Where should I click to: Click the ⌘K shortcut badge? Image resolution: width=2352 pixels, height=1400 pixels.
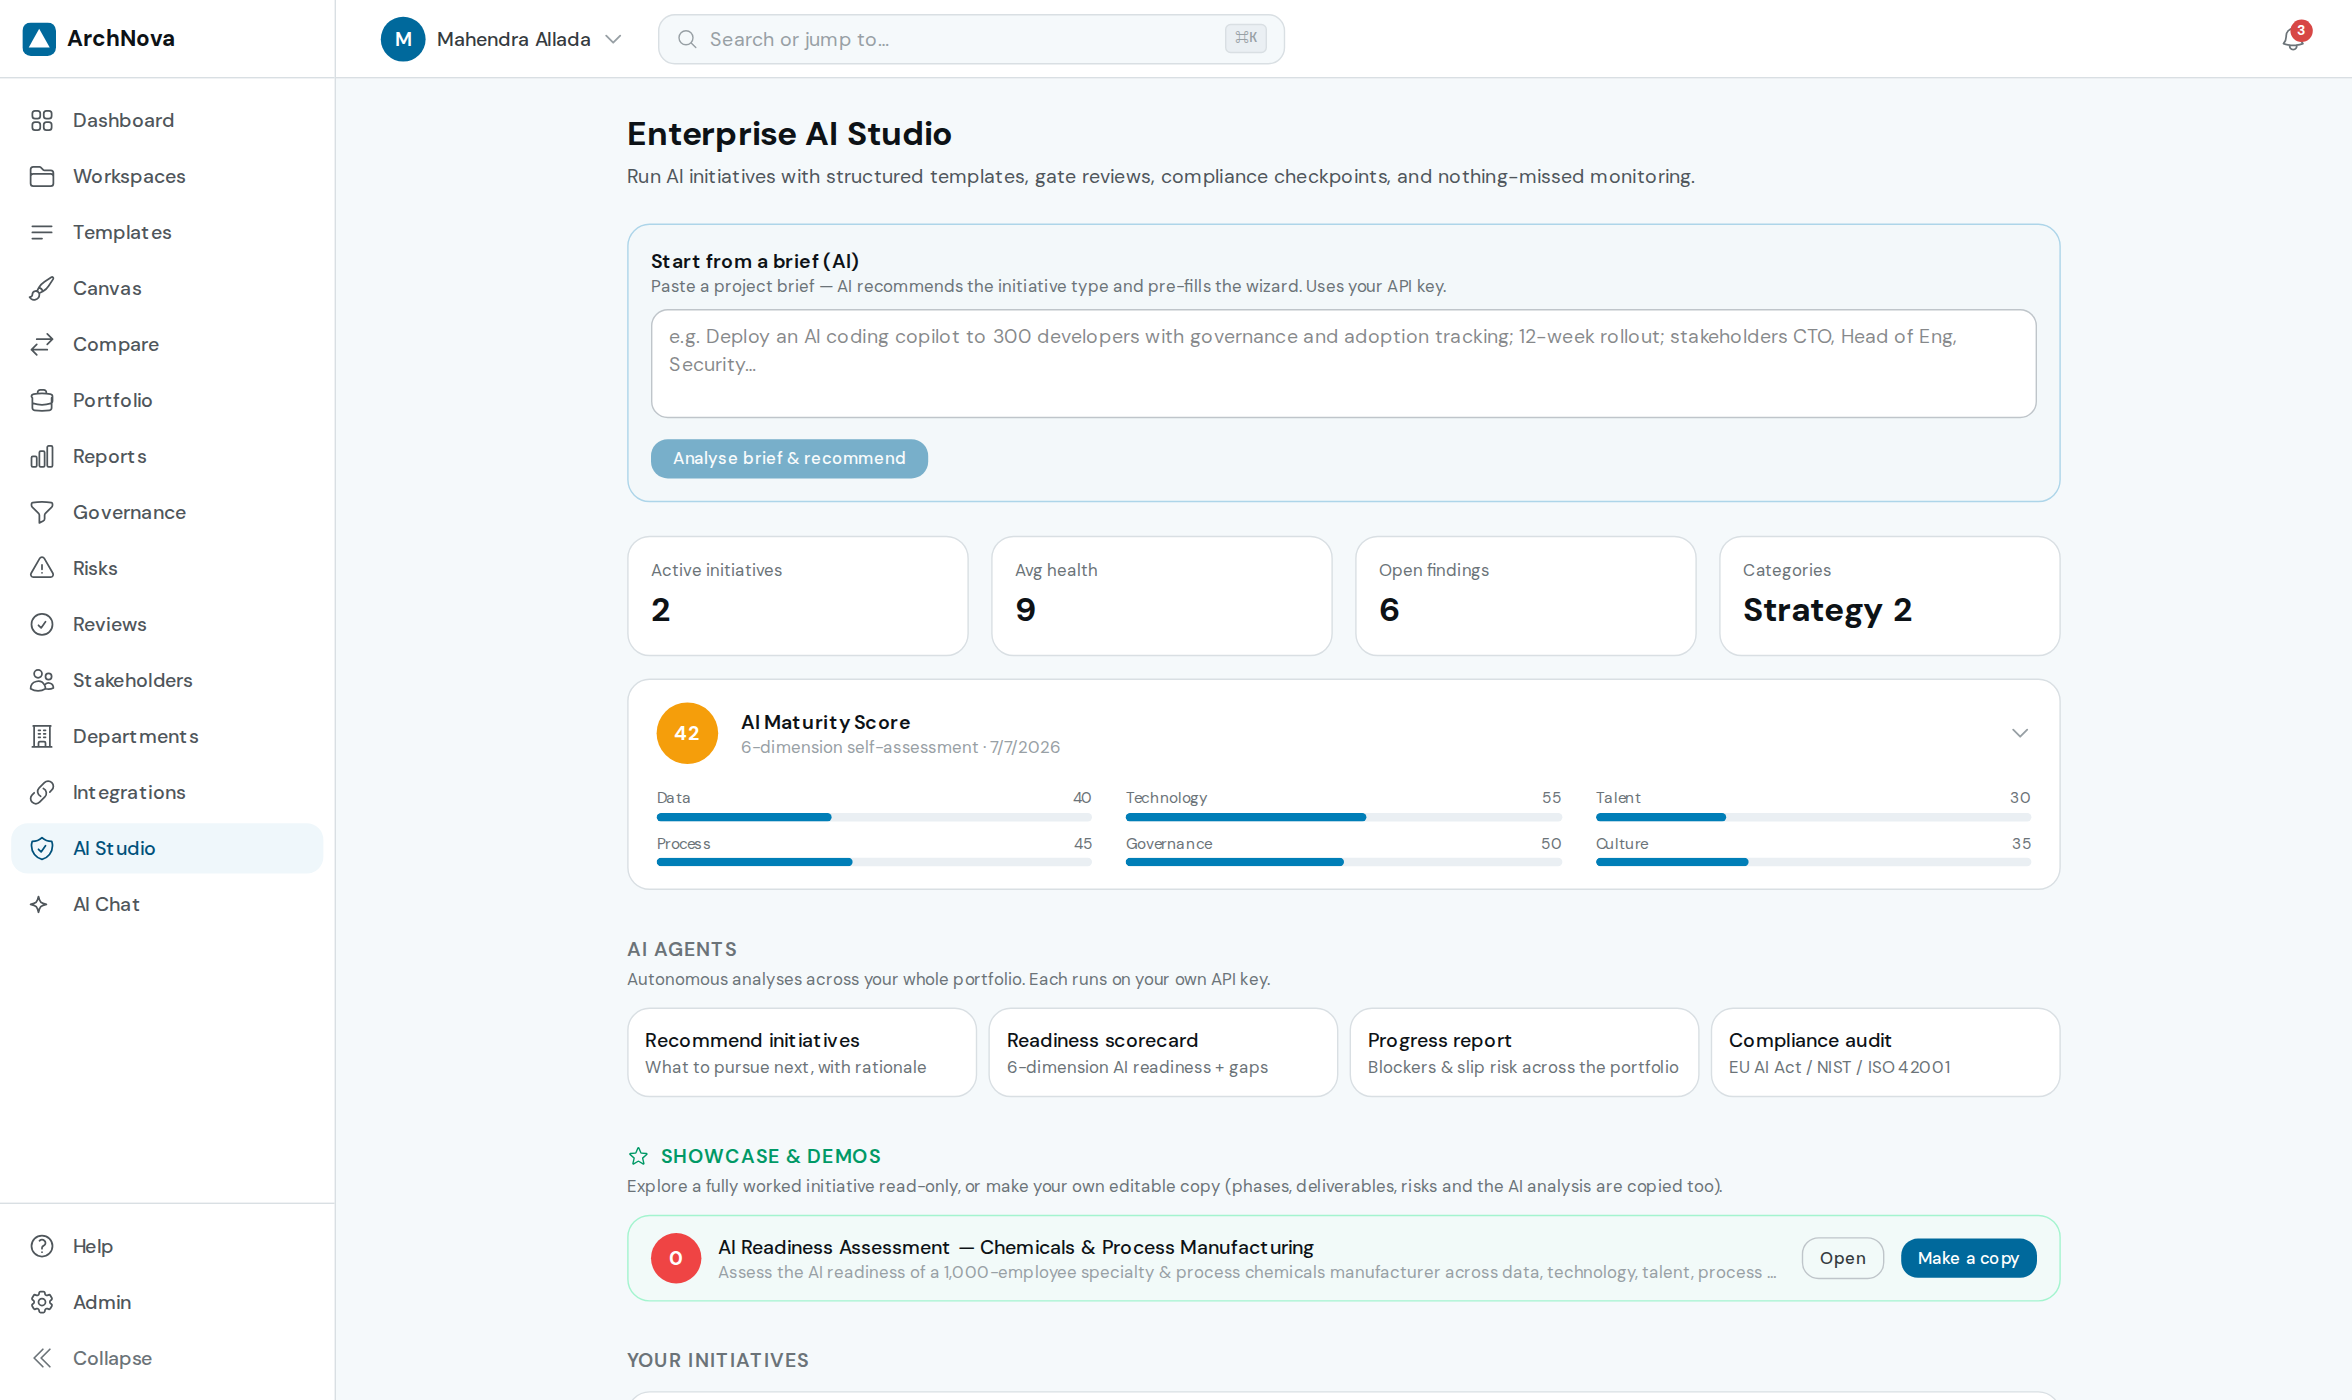(1246, 38)
